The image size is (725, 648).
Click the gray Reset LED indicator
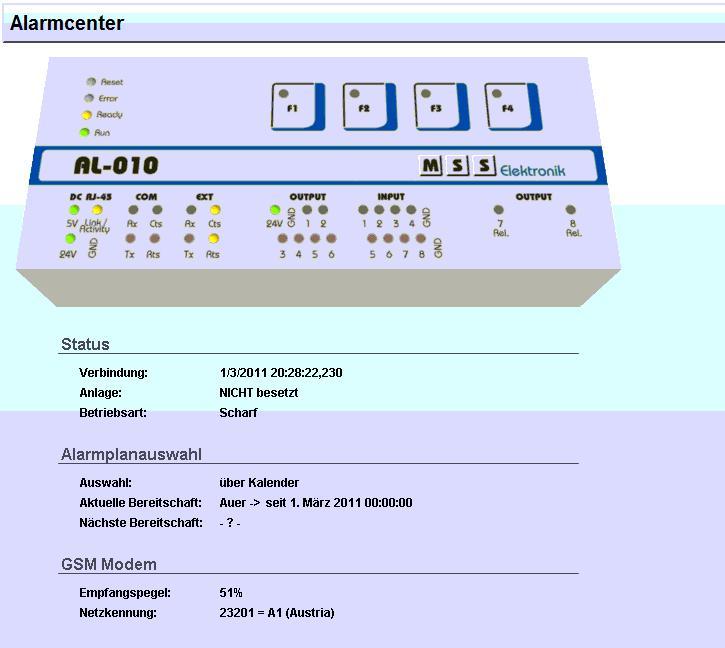click(90, 82)
